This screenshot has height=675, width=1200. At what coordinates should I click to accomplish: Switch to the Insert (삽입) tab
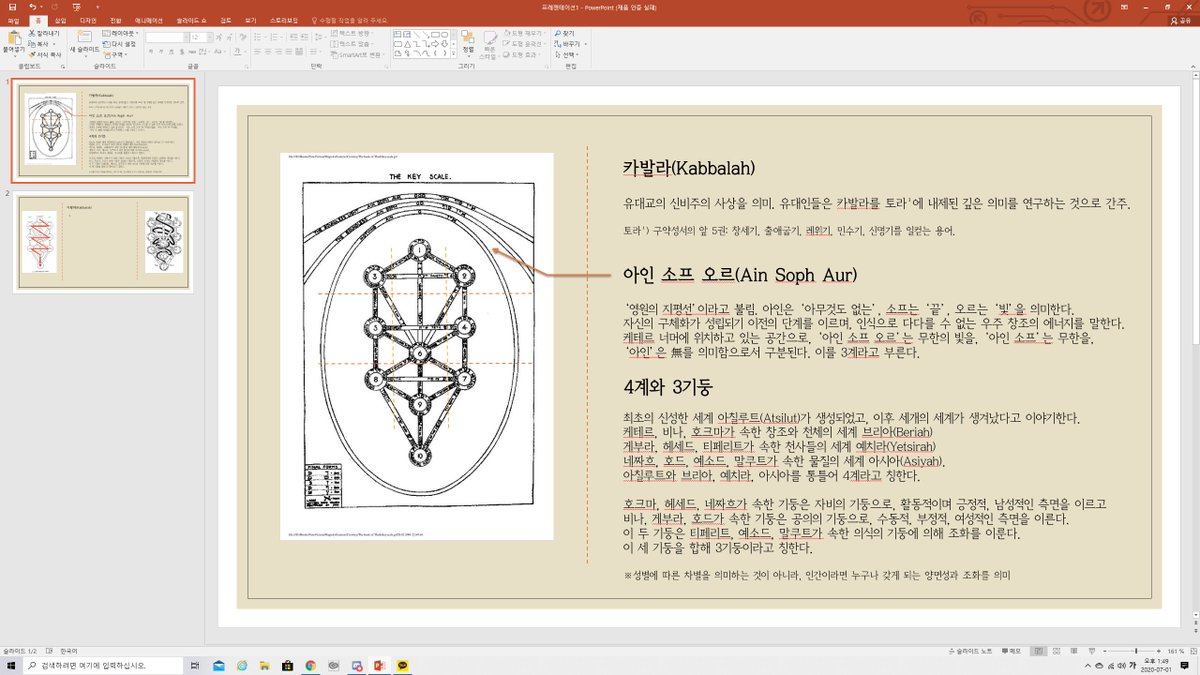(61, 19)
